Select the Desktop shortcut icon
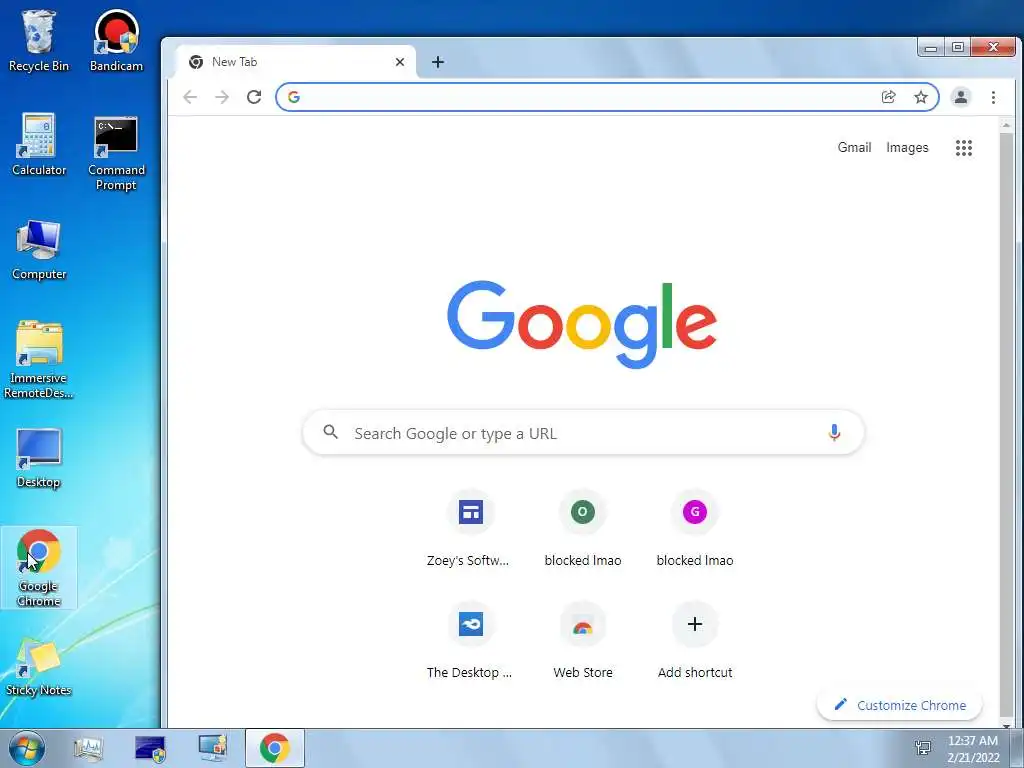The height and width of the screenshot is (768, 1024). click(39, 458)
